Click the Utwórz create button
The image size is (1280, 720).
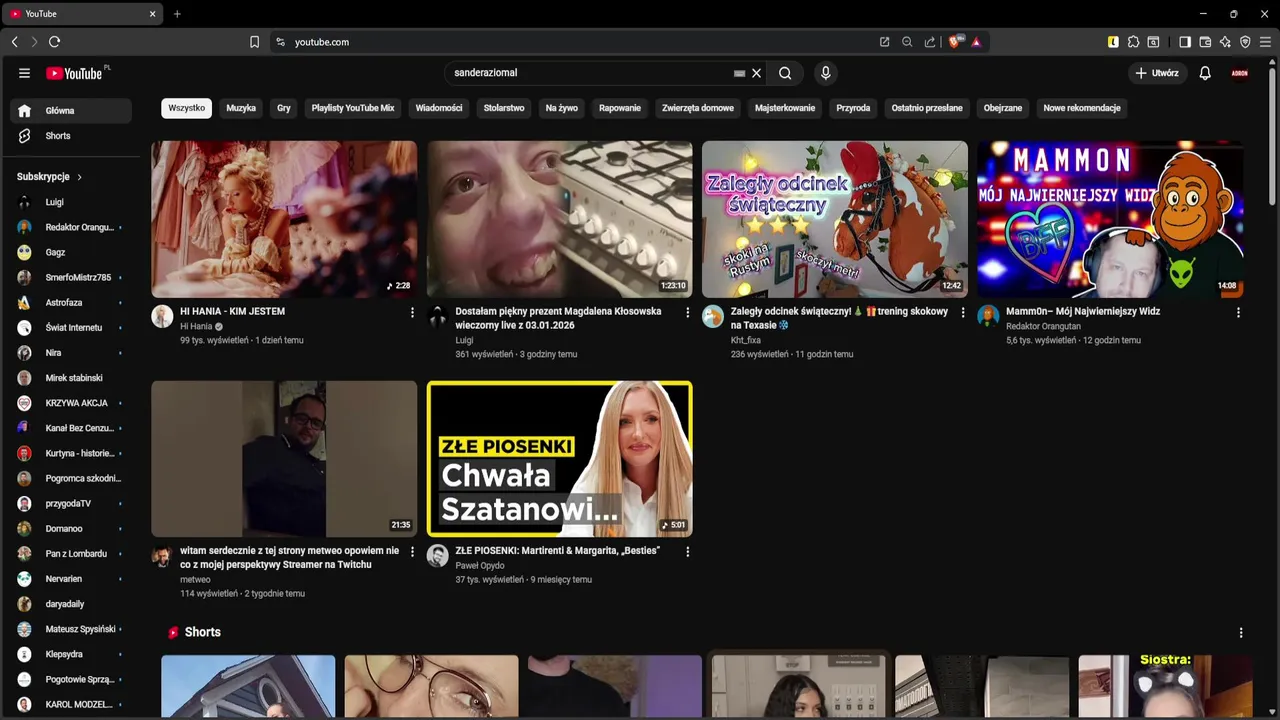[x=1157, y=73]
